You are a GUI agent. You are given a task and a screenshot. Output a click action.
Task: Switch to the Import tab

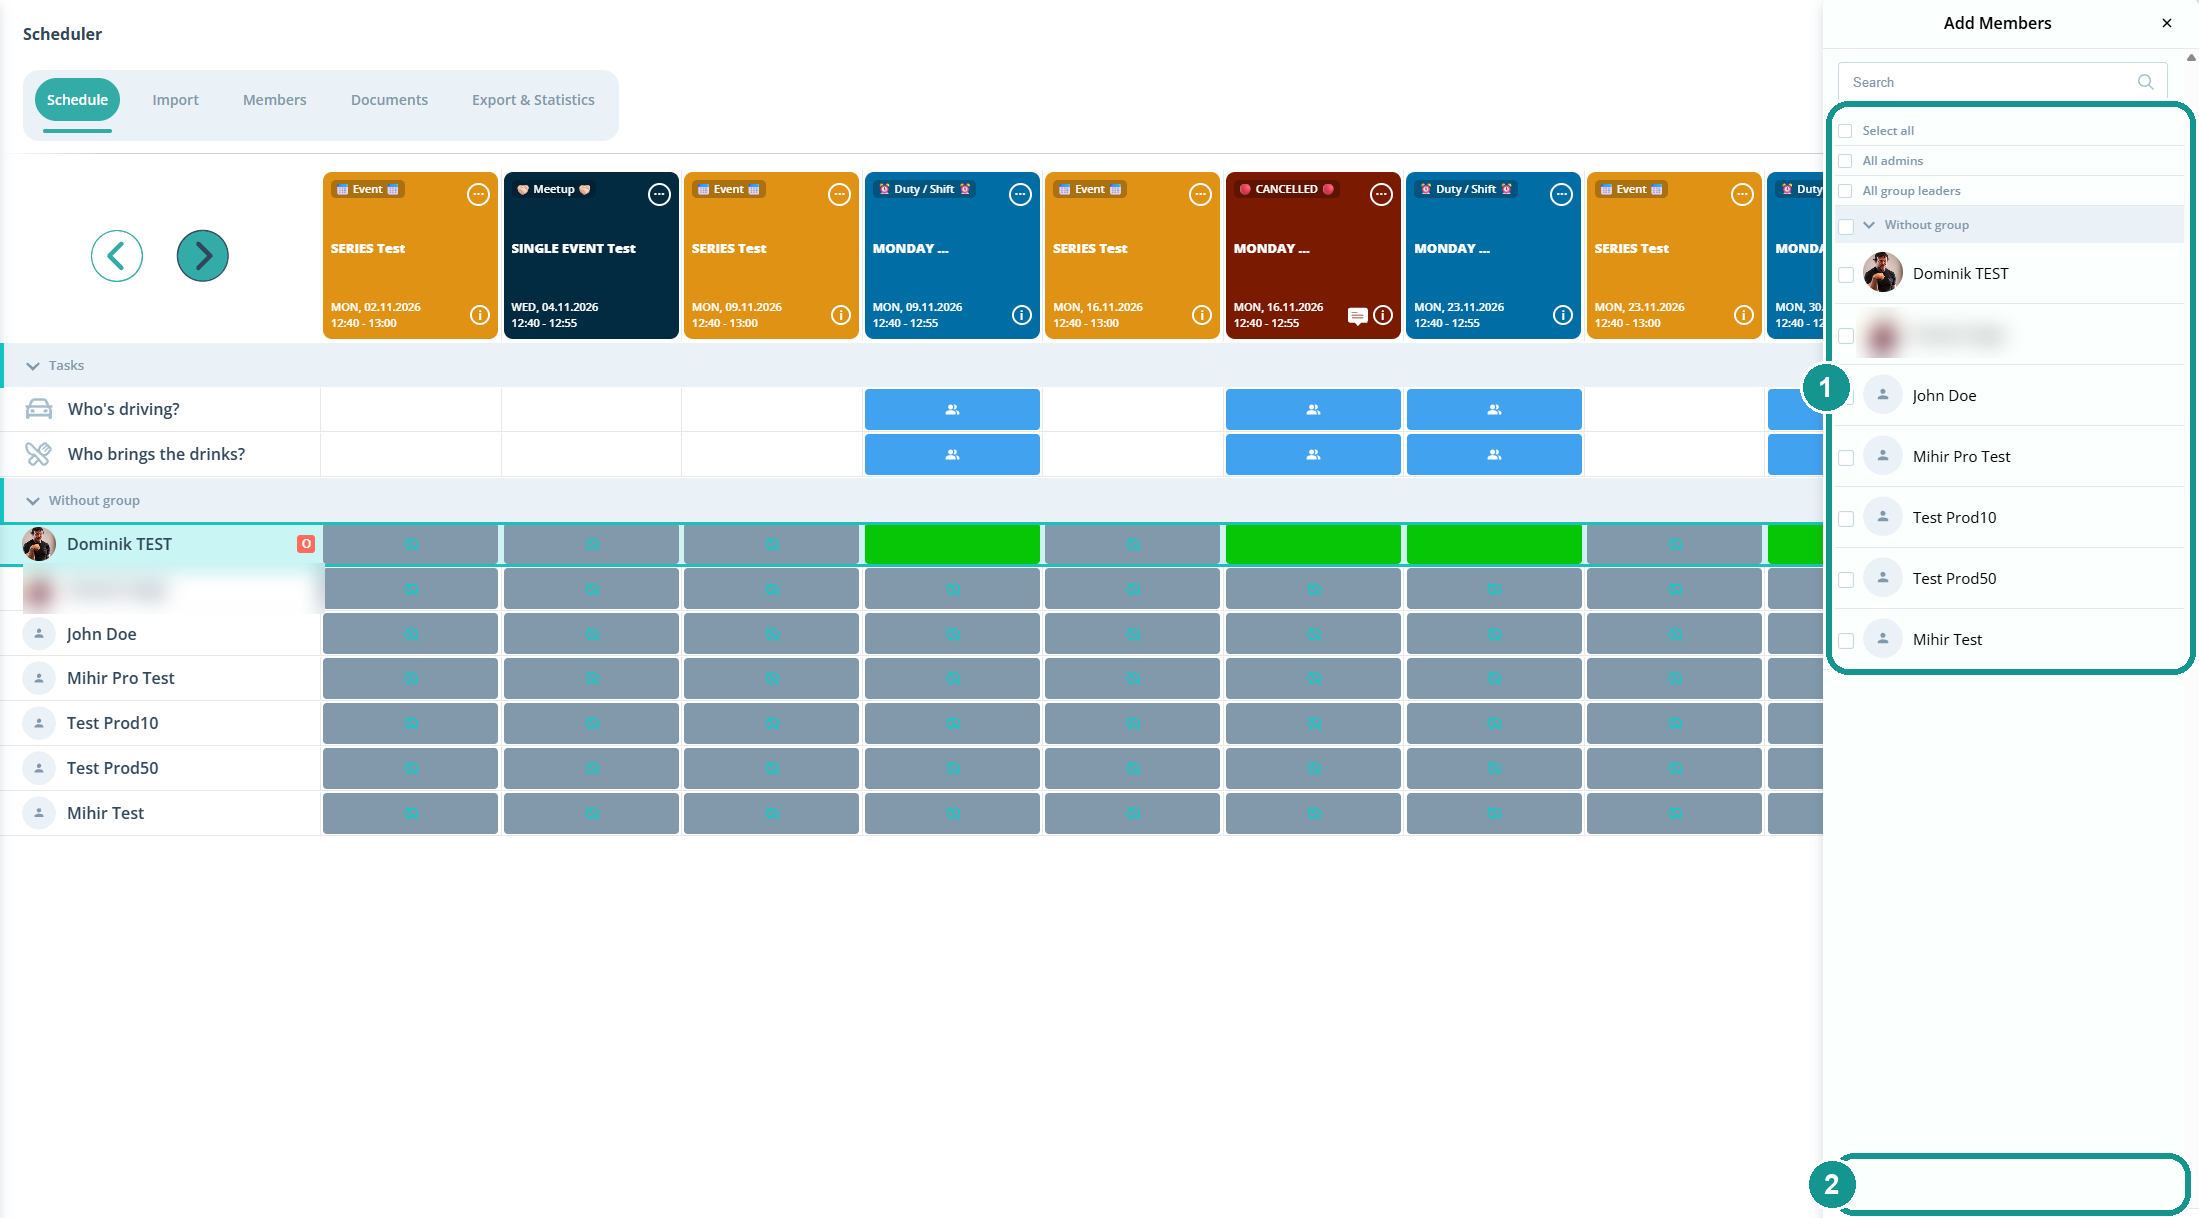(175, 100)
